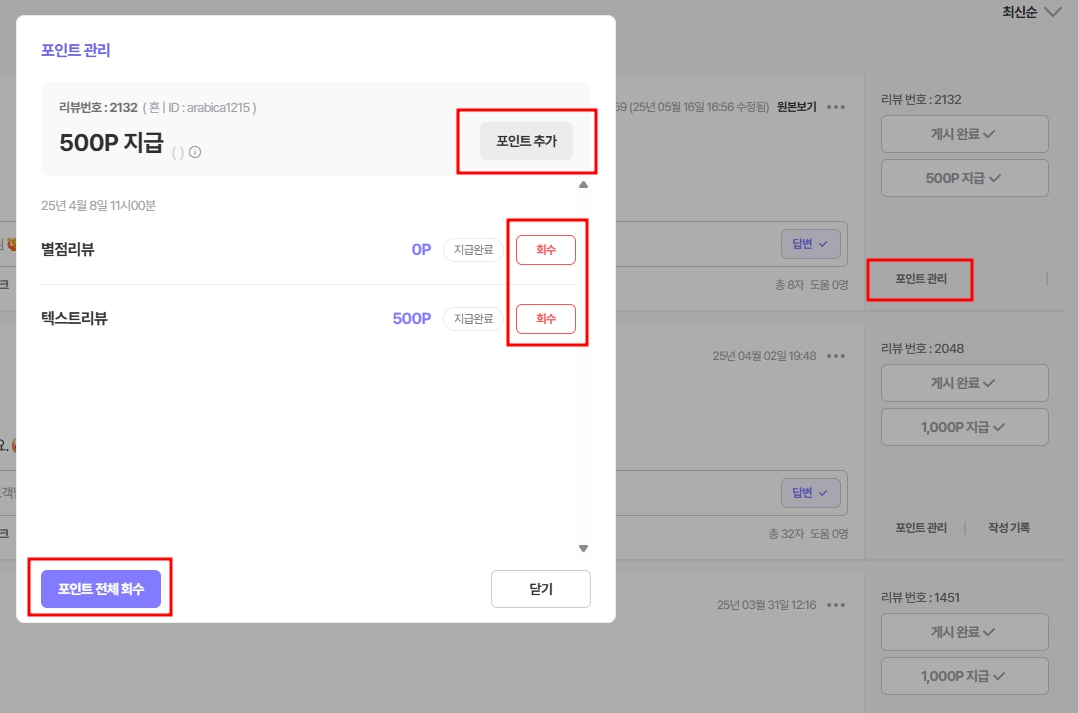Expand 게시 완료 dropdown for review 1451

pos(965,632)
